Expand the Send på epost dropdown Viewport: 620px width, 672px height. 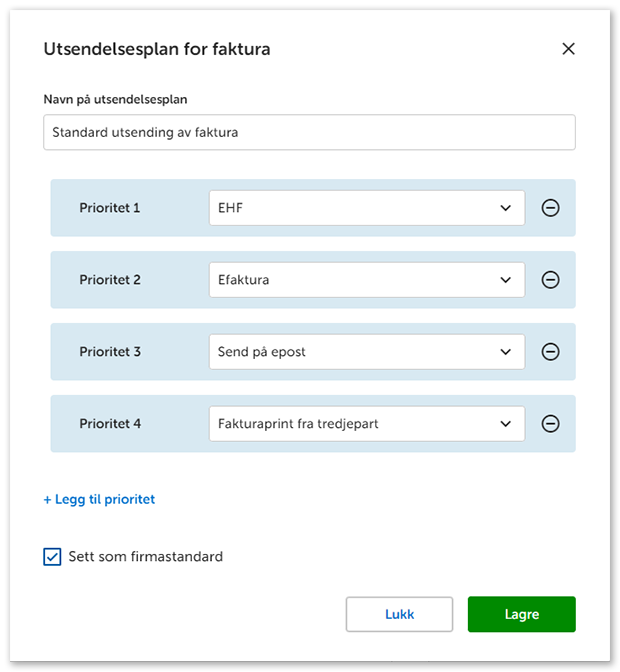tap(366, 352)
